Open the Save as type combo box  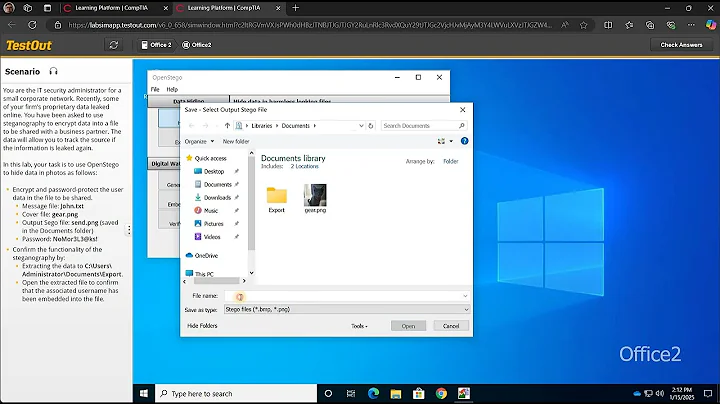pos(347,309)
